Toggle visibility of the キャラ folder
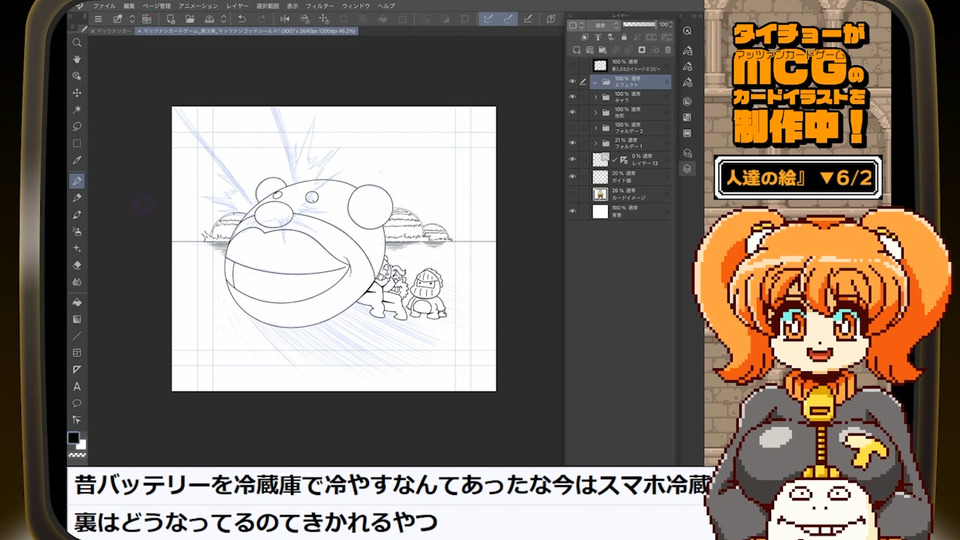Image resolution: width=960 pixels, height=540 pixels. (x=572, y=98)
